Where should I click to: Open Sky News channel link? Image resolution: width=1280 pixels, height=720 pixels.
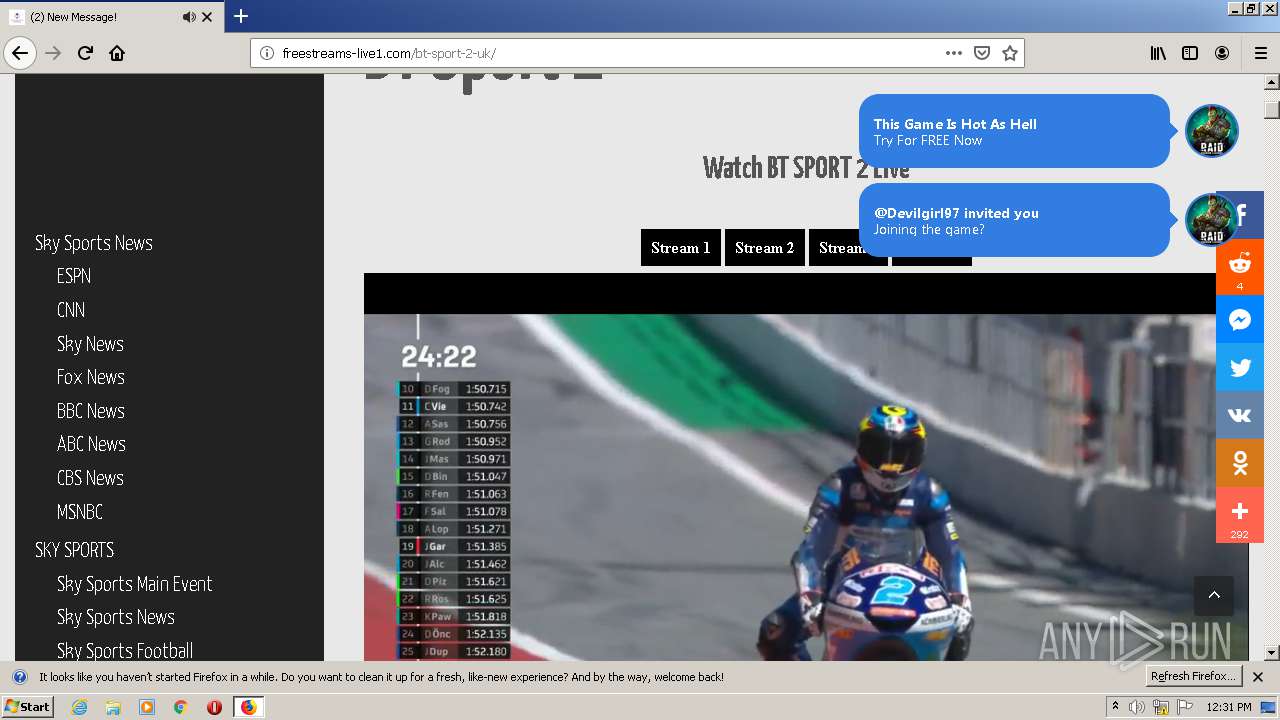point(90,344)
